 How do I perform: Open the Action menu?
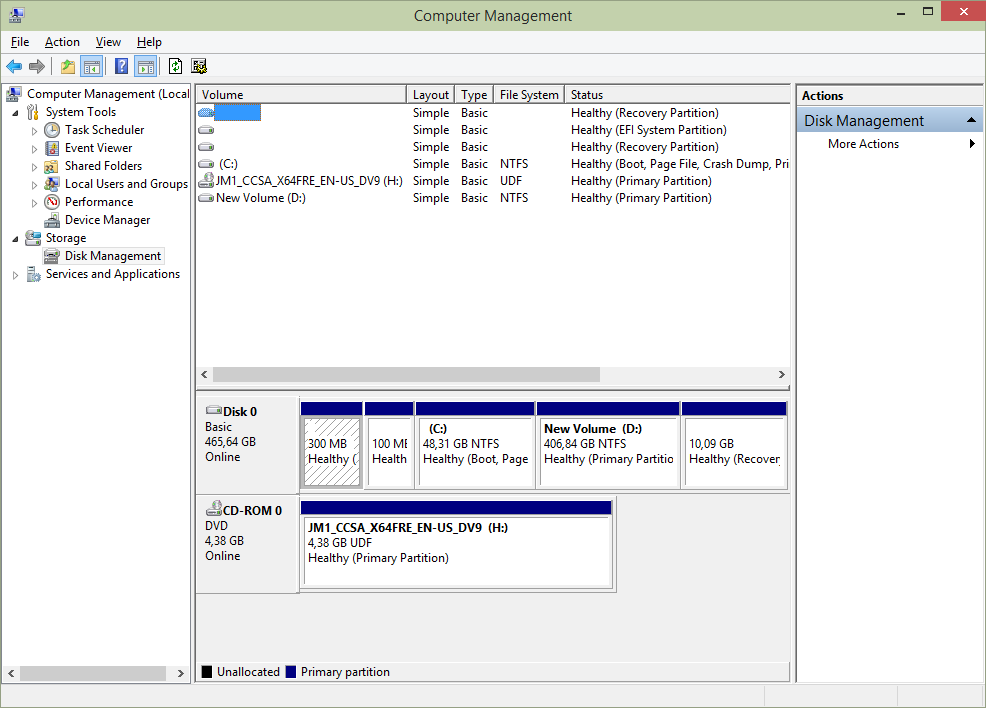pyautogui.click(x=62, y=42)
